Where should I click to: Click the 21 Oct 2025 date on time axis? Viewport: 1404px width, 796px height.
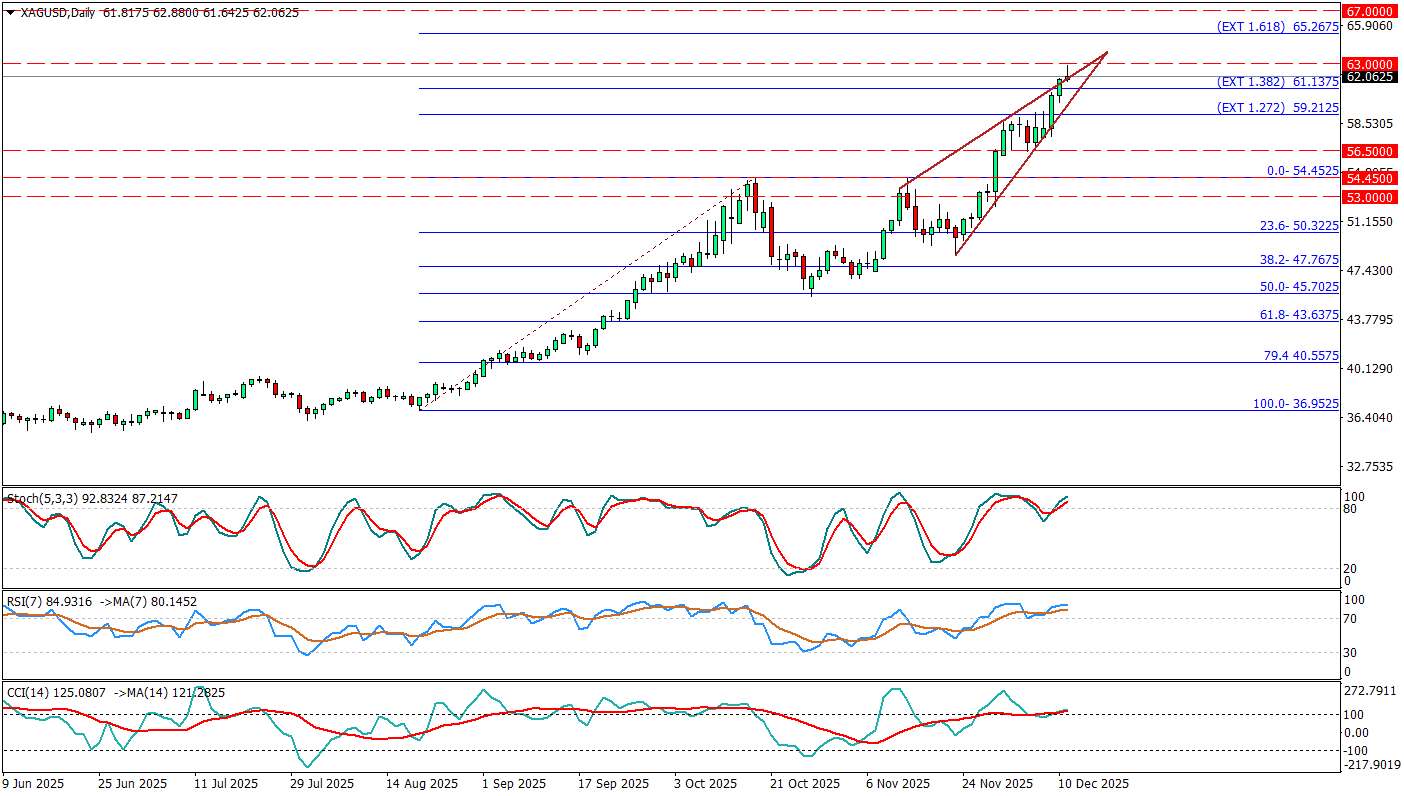point(806,783)
